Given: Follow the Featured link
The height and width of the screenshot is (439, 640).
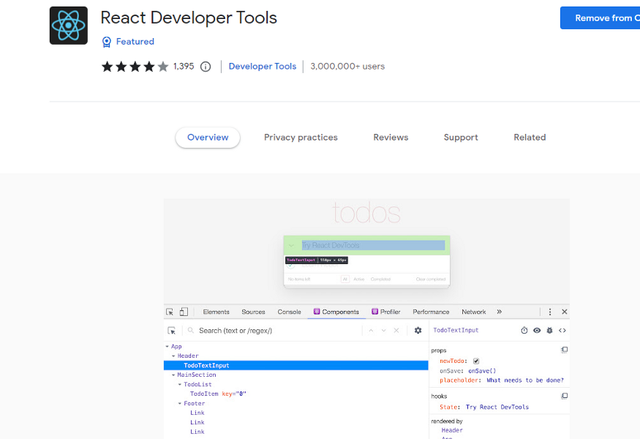Looking at the screenshot, I should click(135, 42).
